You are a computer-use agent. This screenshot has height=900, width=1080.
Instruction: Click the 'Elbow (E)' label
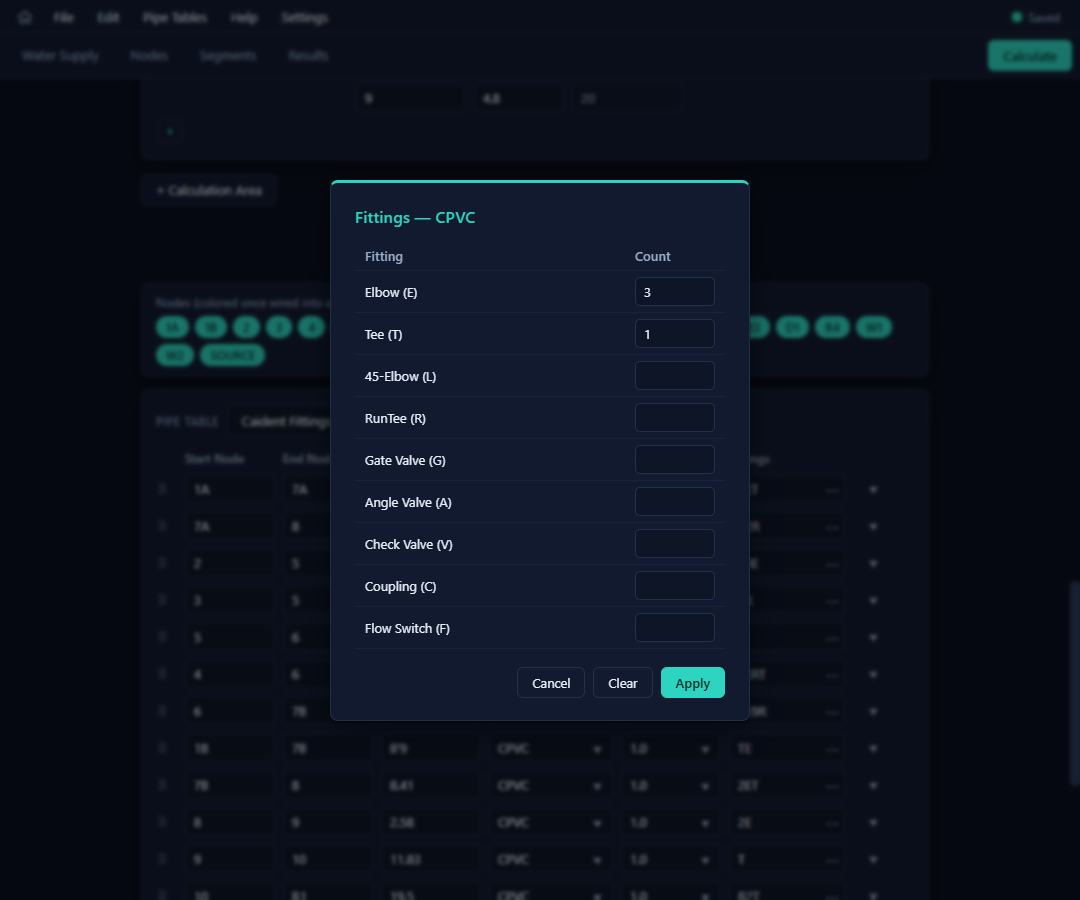pyautogui.click(x=391, y=292)
